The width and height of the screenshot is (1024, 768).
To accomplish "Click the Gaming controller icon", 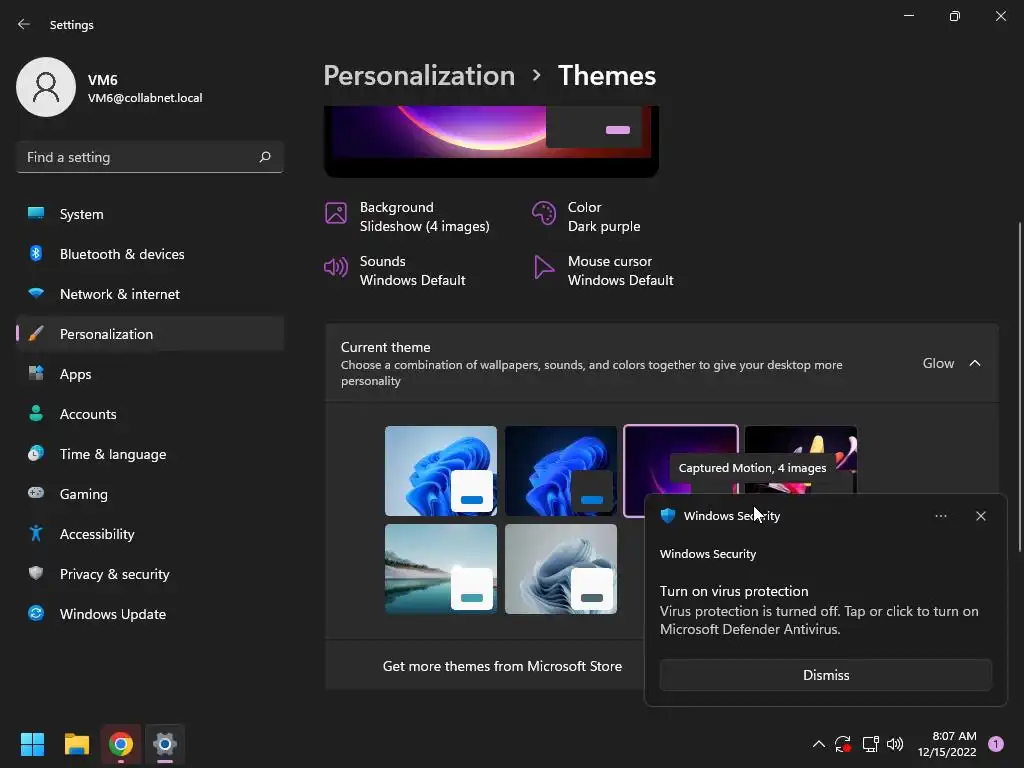I will [x=36, y=493].
